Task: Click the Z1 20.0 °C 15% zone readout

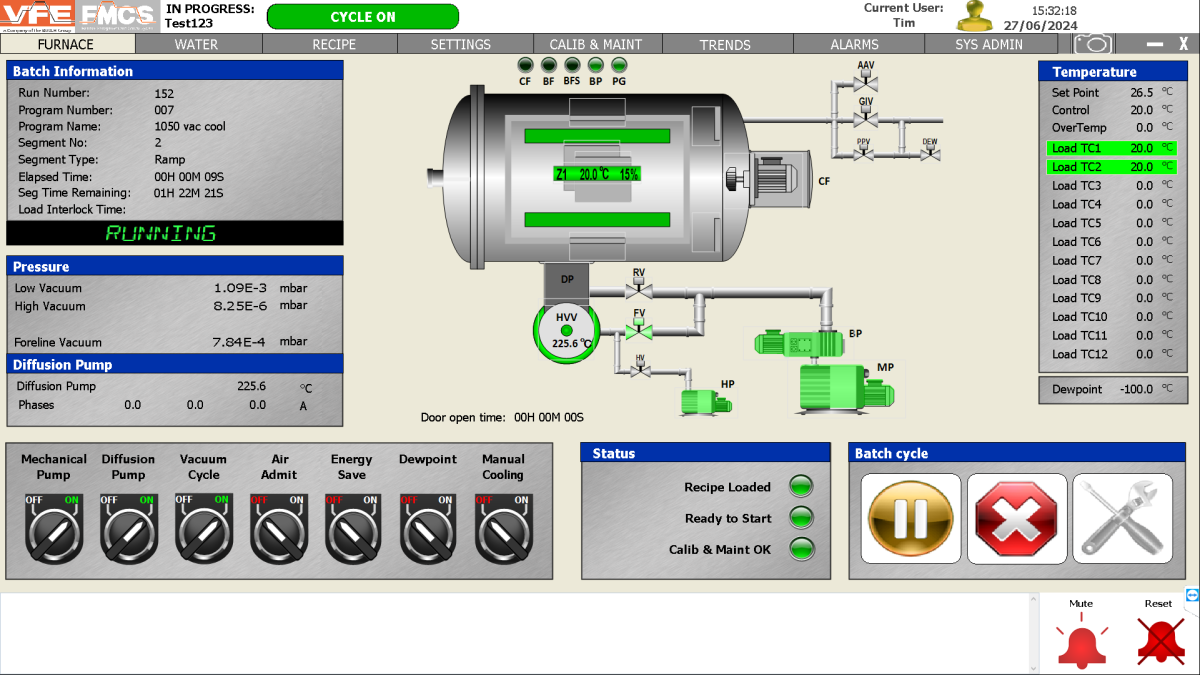Action: coord(597,173)
